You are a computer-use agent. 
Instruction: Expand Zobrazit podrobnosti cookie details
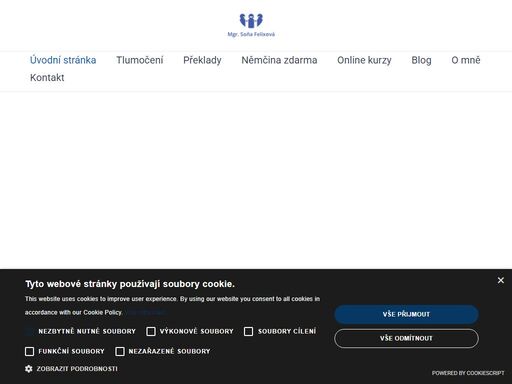pyautogui.click(x=77, y=369)
